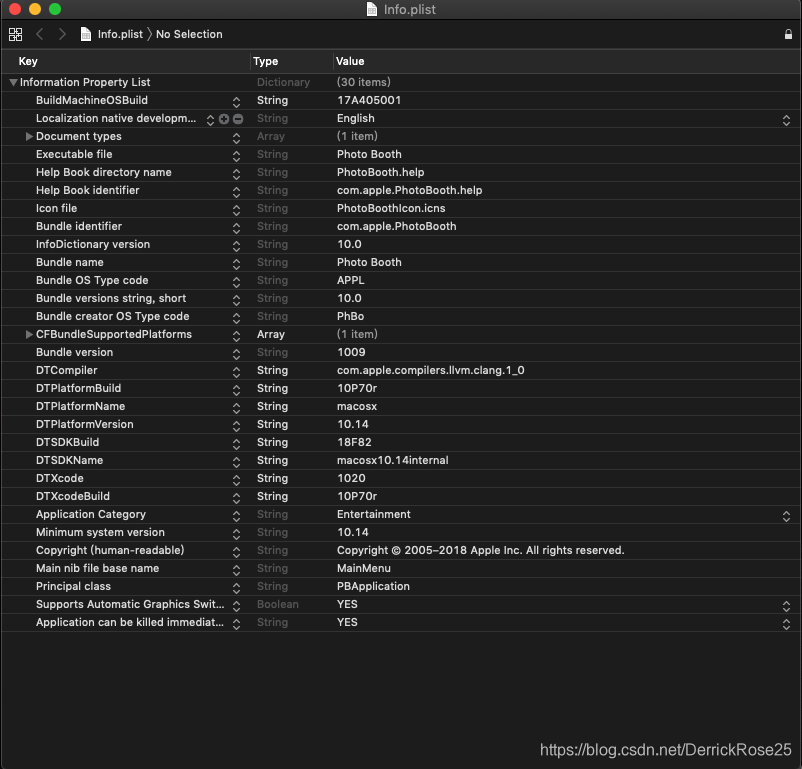Open the Entertainment category dropdown
The image size is (802, 769).
(x=786, y=516)
